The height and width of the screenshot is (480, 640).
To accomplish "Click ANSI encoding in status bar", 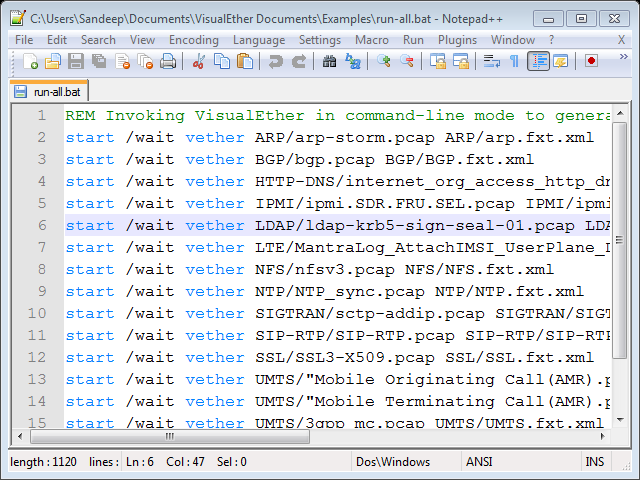I will tap(479, 462).
